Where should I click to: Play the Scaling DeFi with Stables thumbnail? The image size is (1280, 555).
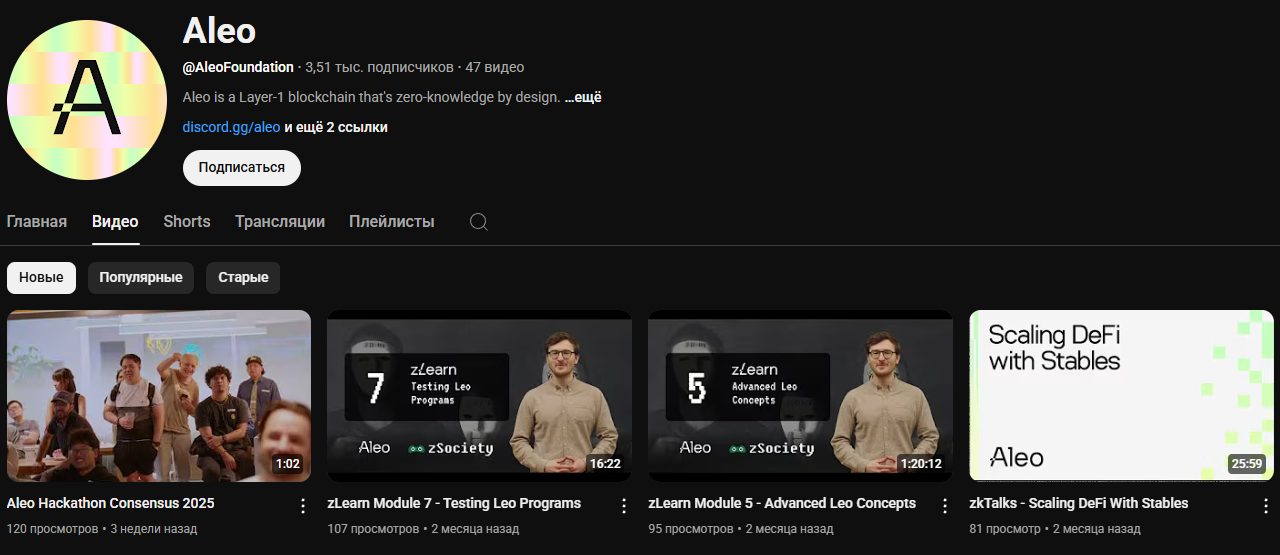(x=1122, y=396)
